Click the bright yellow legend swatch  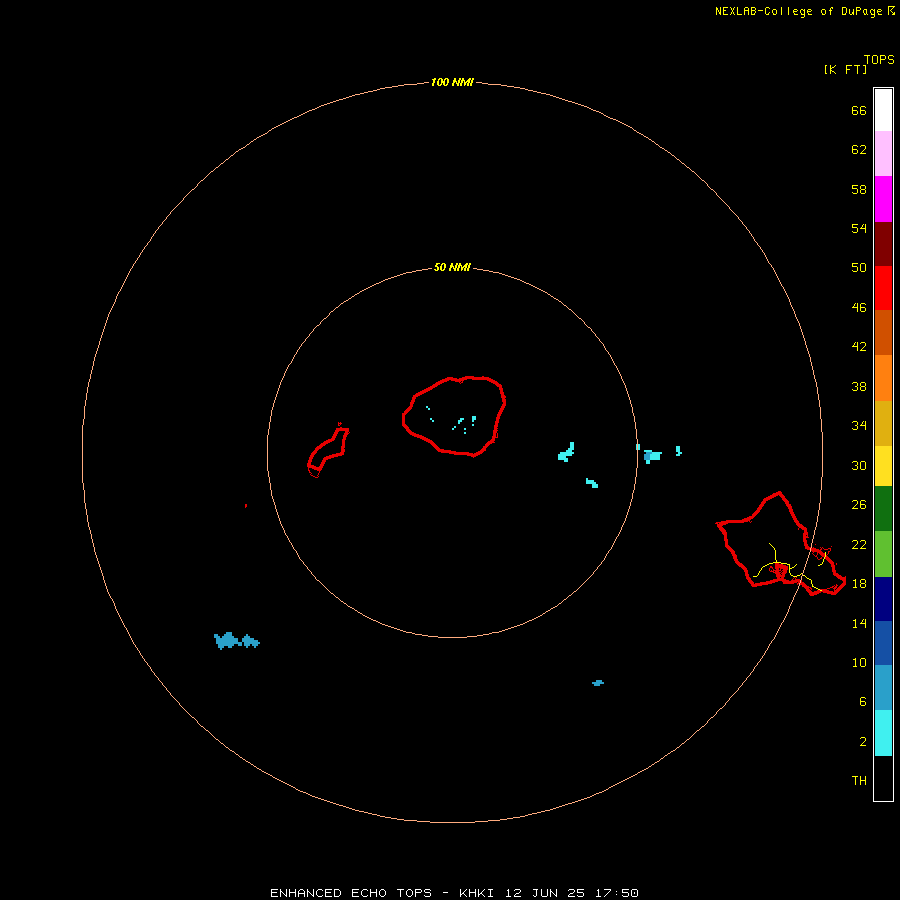pyautogui.click(x=883, y=466)
